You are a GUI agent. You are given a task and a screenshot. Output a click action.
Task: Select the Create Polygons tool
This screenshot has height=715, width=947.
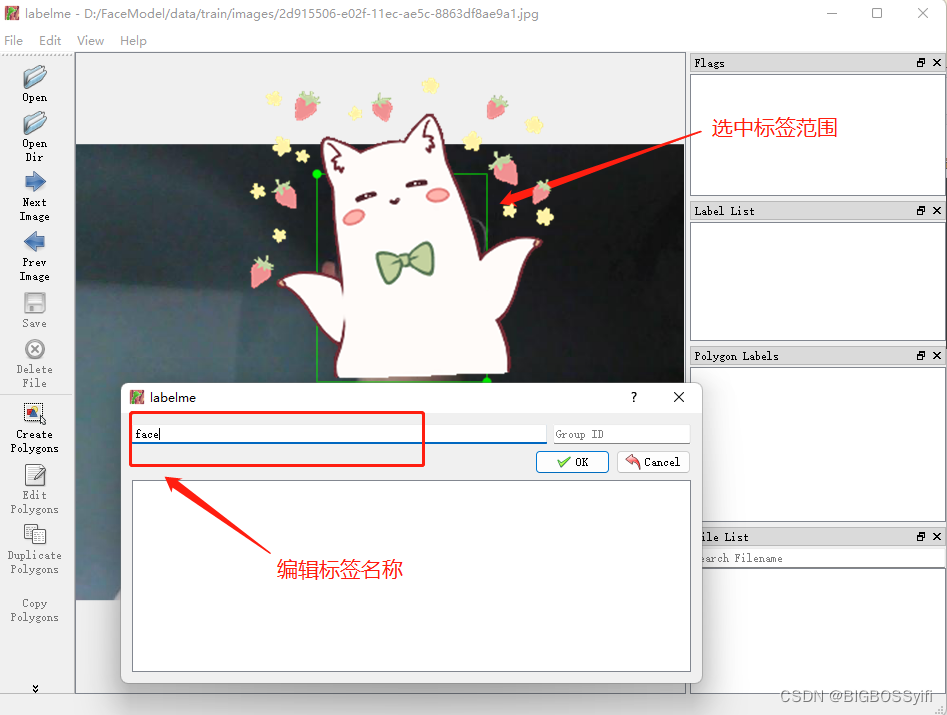[x=34, y=414]
